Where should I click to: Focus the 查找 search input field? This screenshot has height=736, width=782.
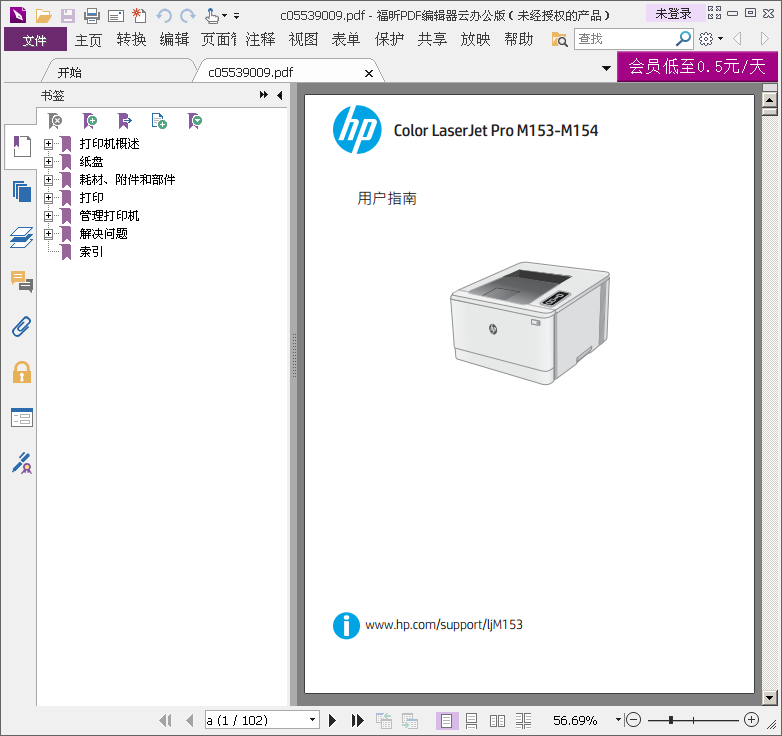pyautogui.click(x=623, y=39)
